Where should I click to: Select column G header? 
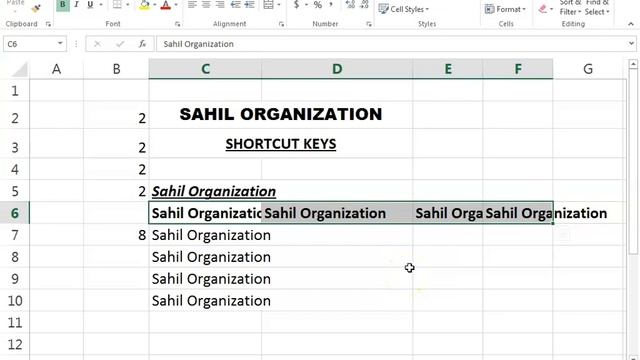(588, 69)
